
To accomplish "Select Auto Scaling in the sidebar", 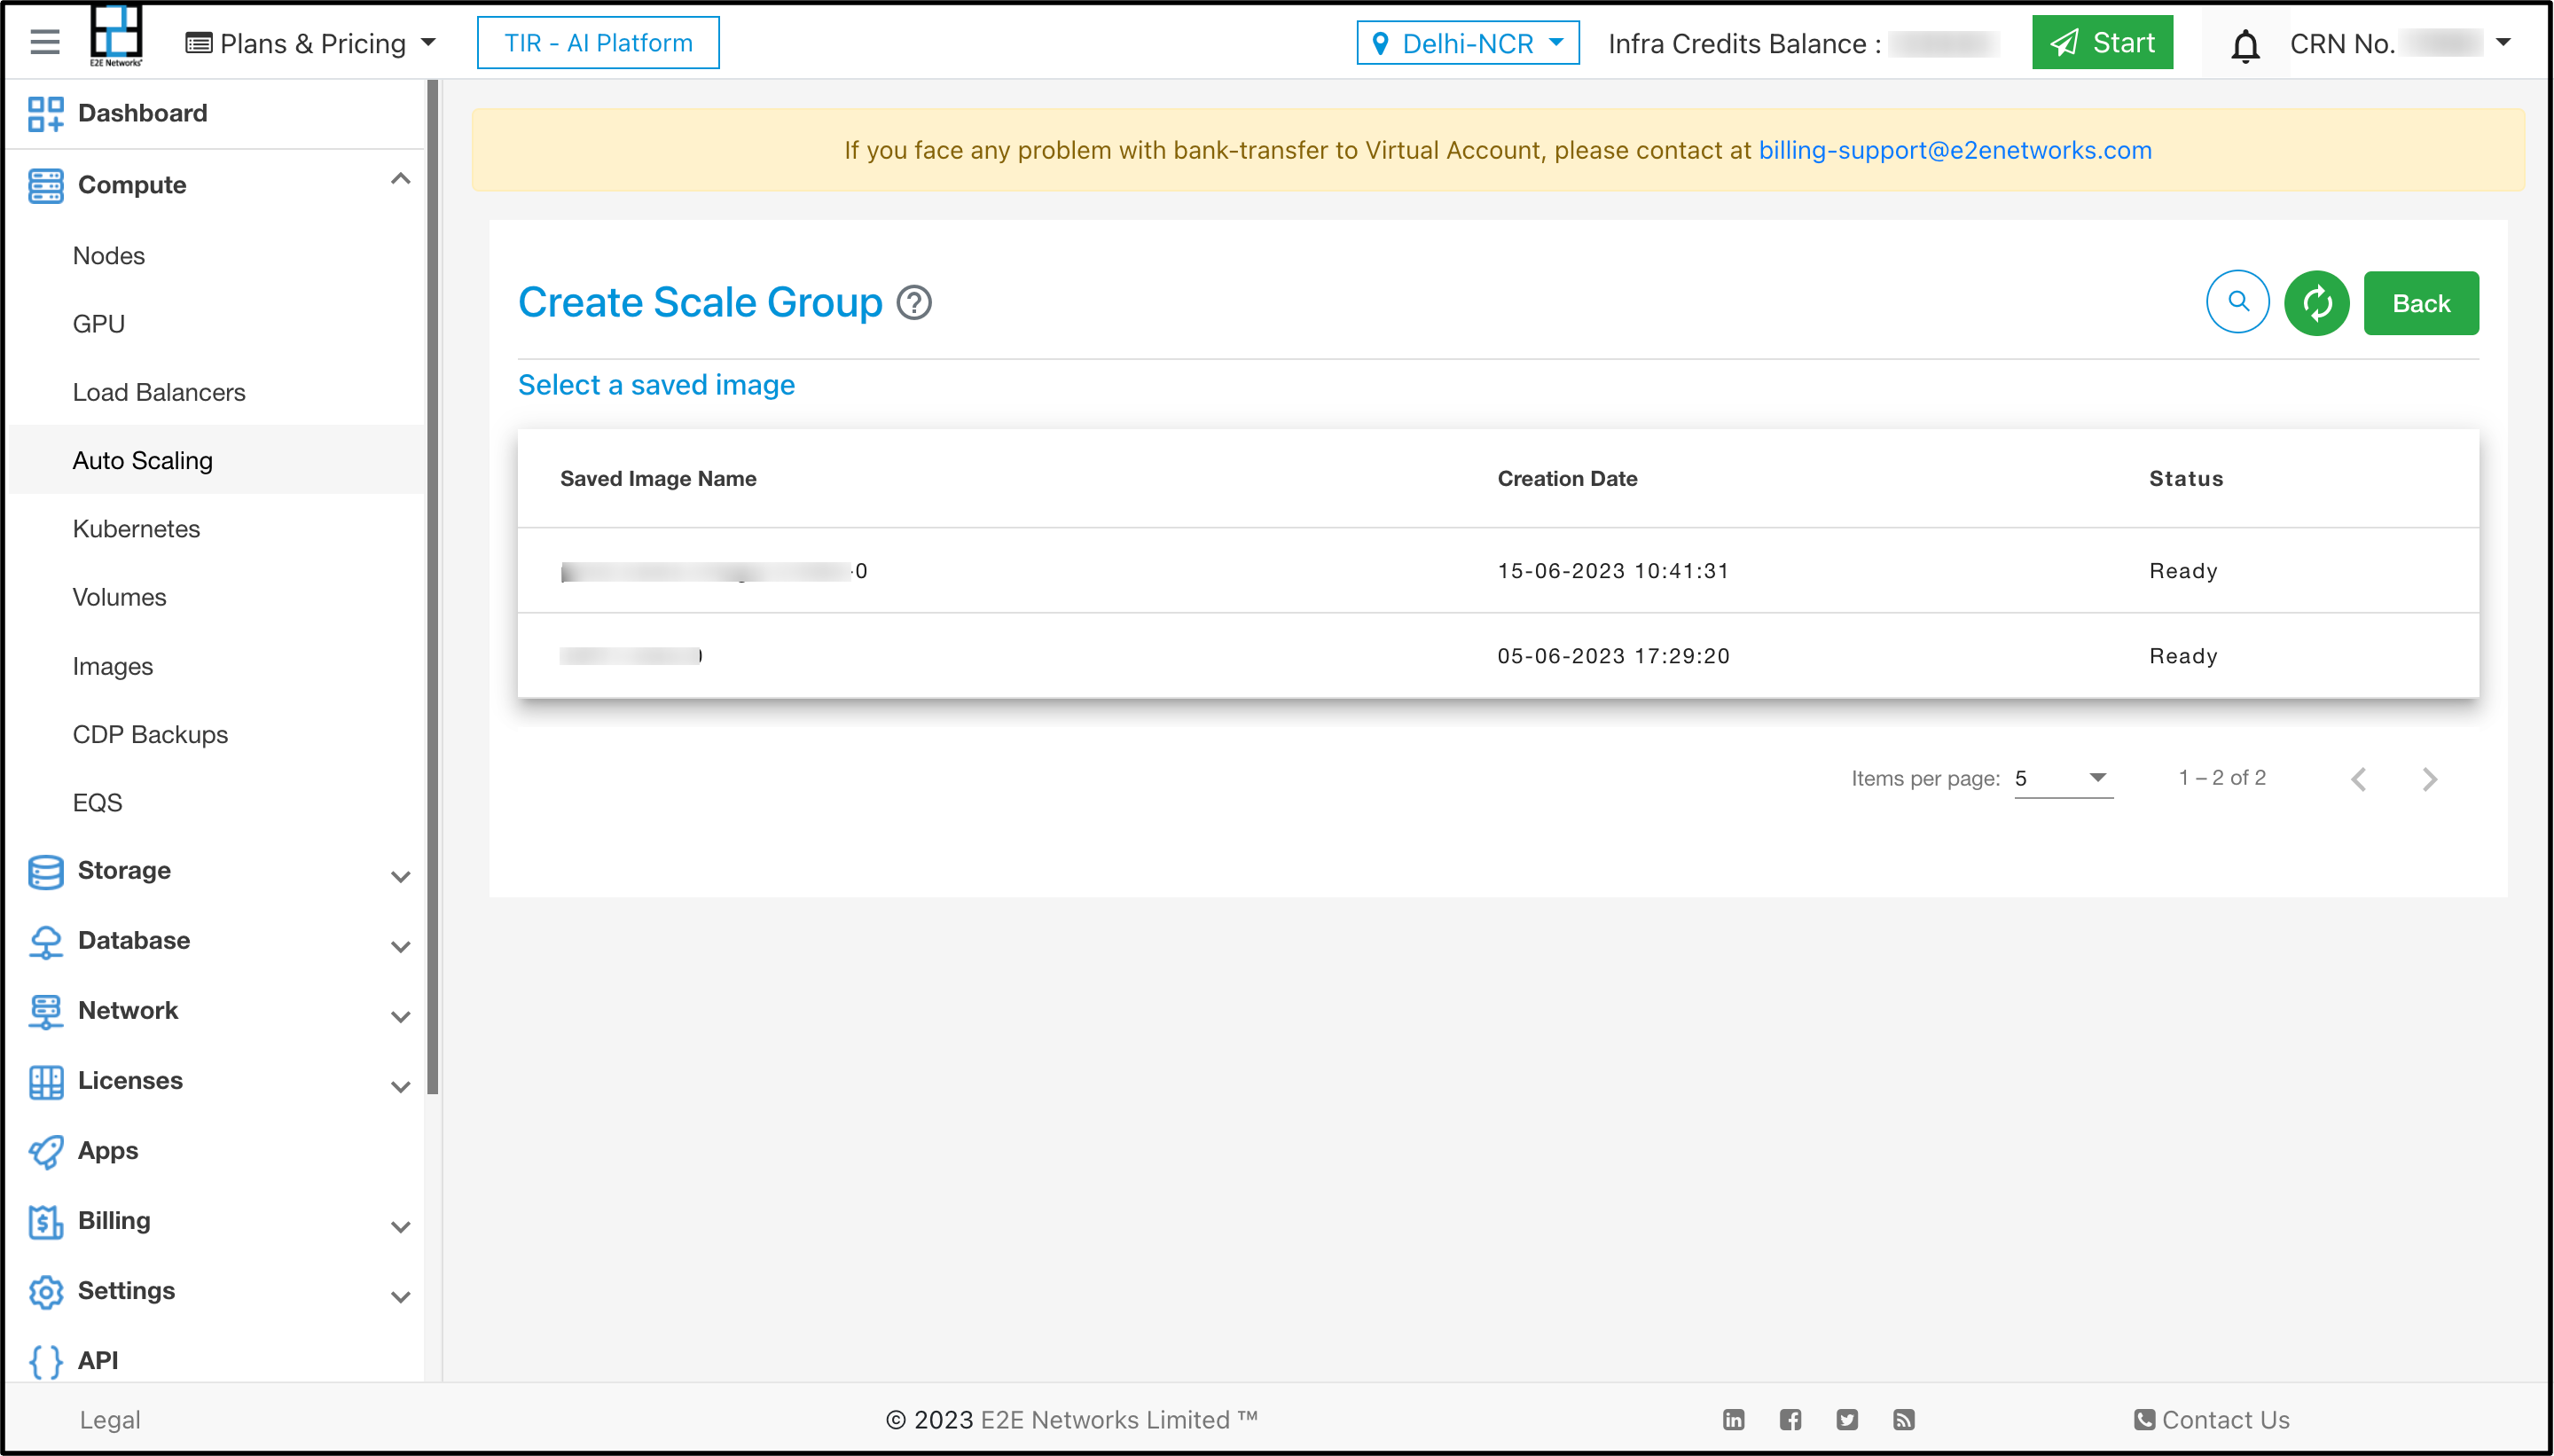I will point(142,460).
